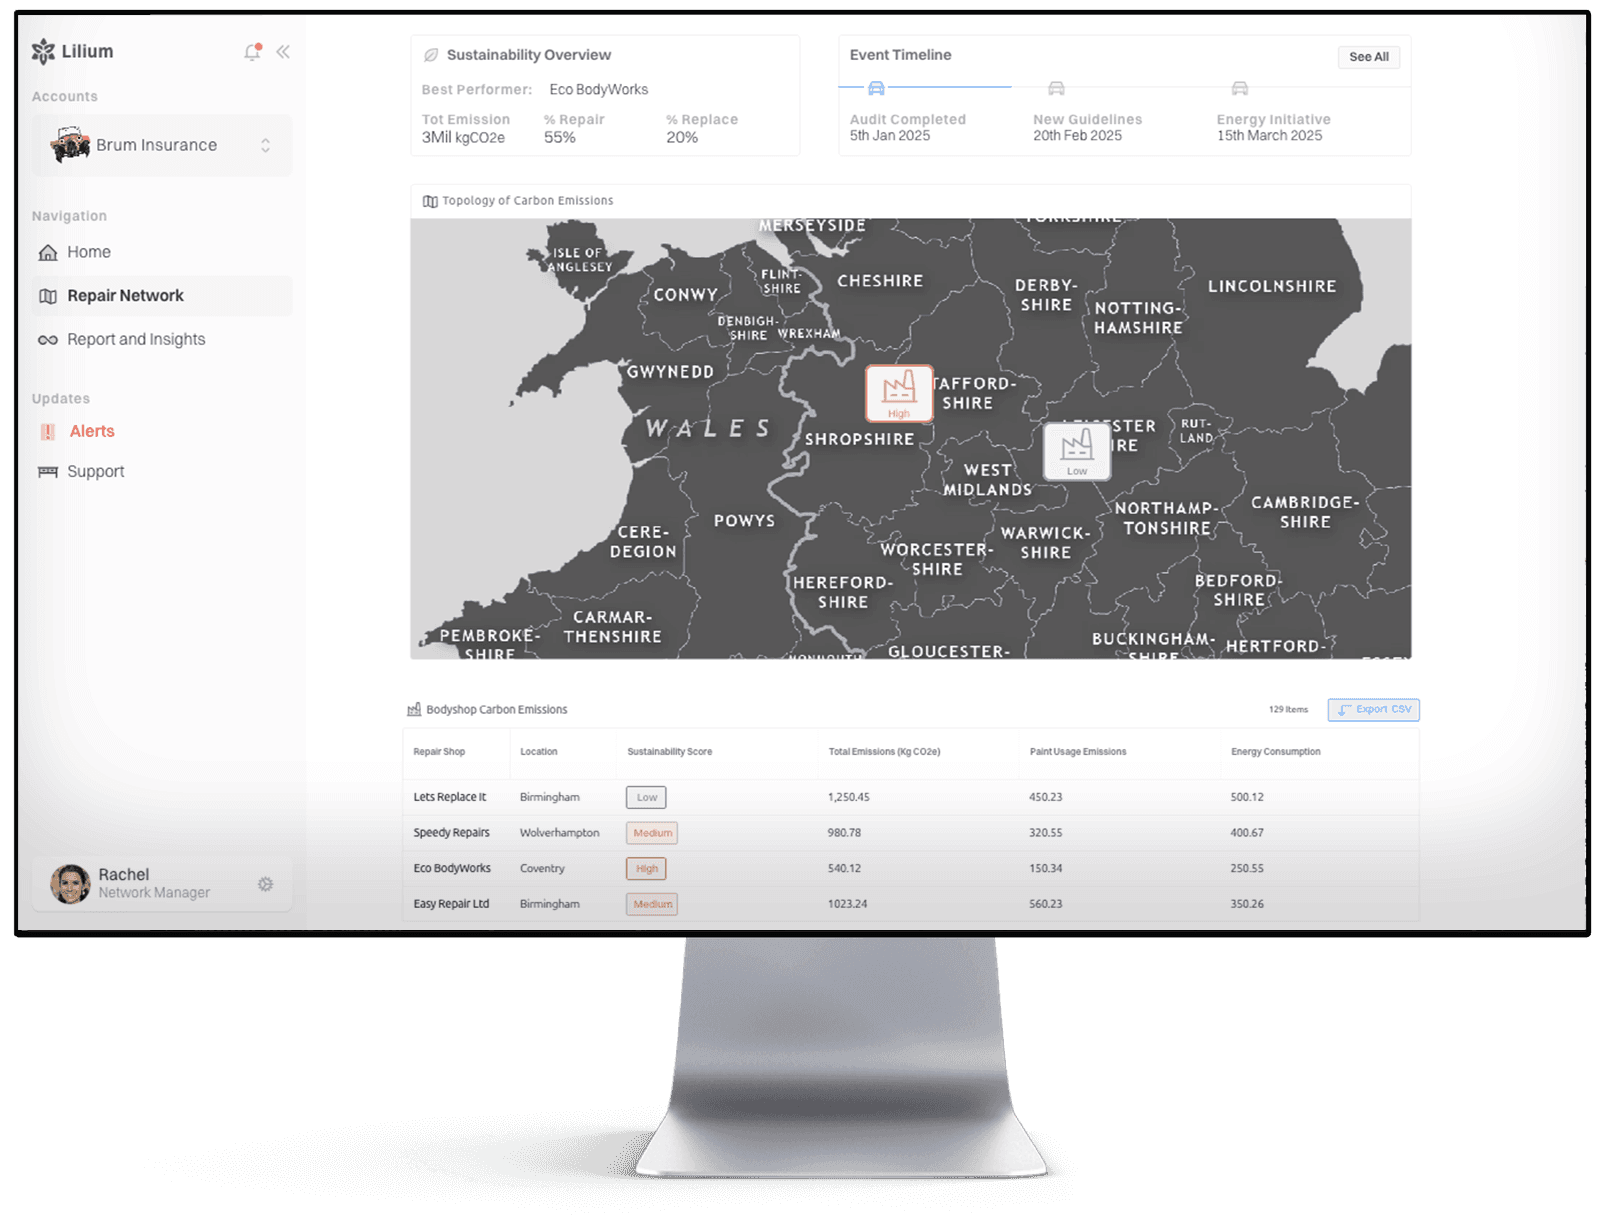Click the High badge for Eco BodyWorks
The image size is (1600, 1220).
click(x=646, y=869)
